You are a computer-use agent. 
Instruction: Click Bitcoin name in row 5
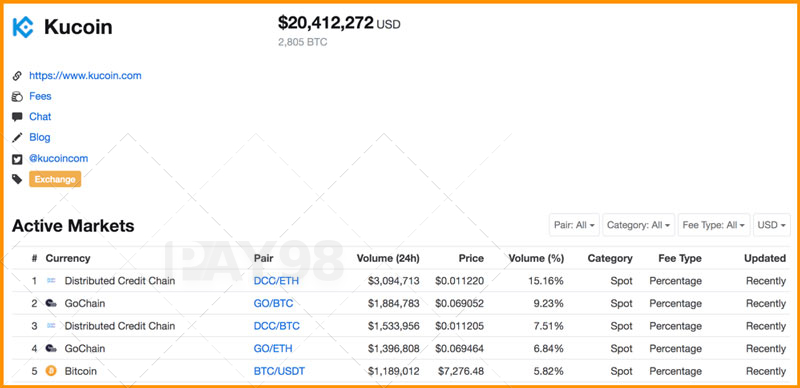coord(81,371)
